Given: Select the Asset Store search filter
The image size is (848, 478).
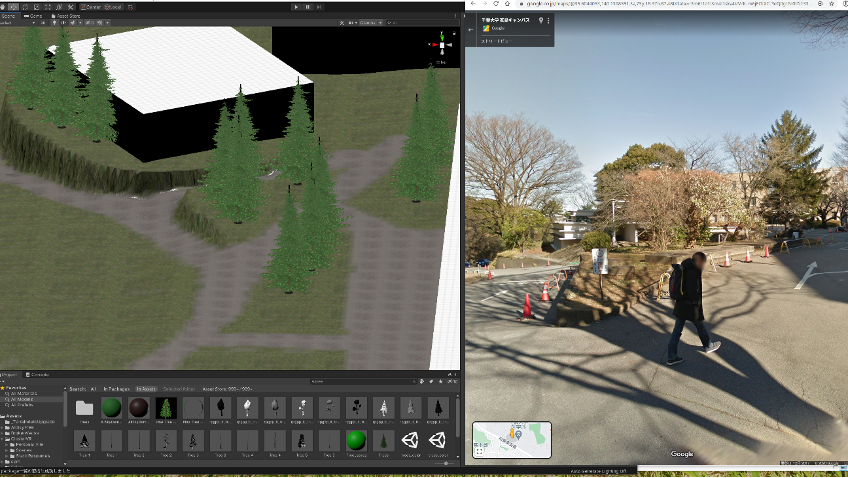Looking at the screenshot, I should [x=227, y=389].
